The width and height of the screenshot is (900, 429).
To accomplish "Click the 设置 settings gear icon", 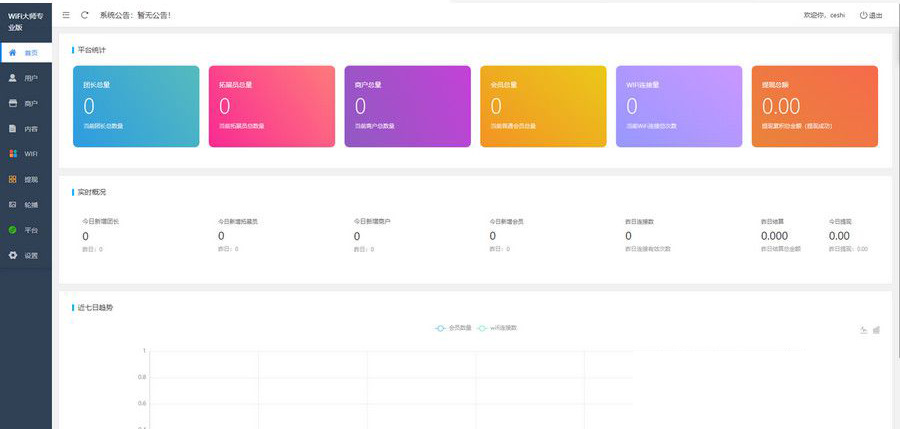I will coord(13,255).
